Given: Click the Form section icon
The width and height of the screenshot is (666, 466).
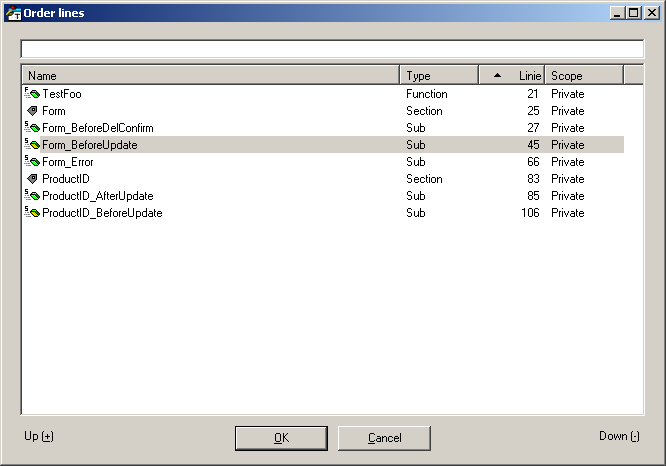Looking at the screenshot, I should tap(32, 111).
